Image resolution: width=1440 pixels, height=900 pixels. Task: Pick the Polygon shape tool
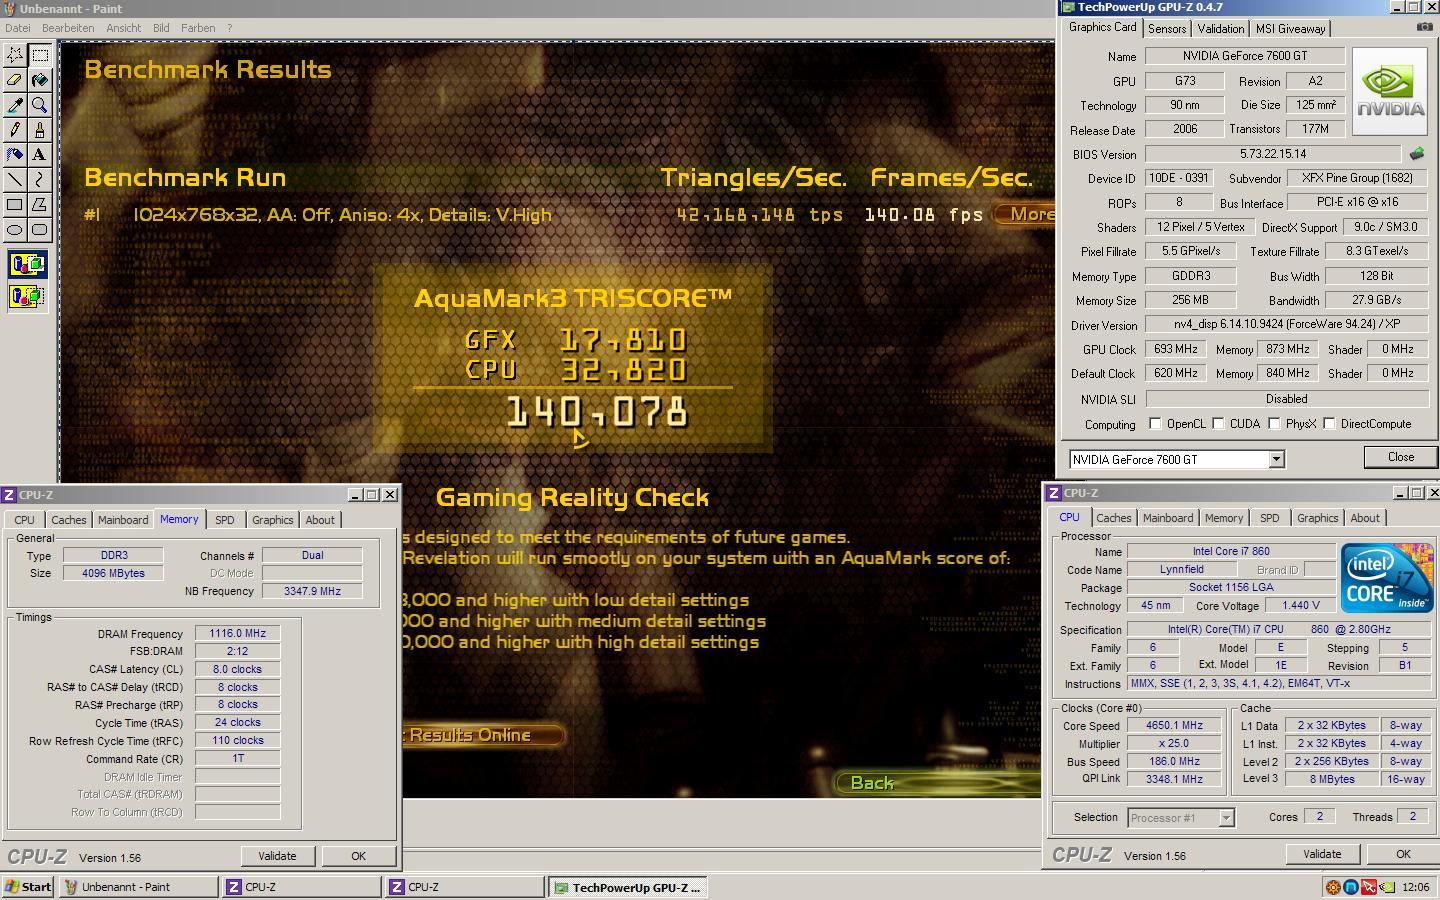40,205
